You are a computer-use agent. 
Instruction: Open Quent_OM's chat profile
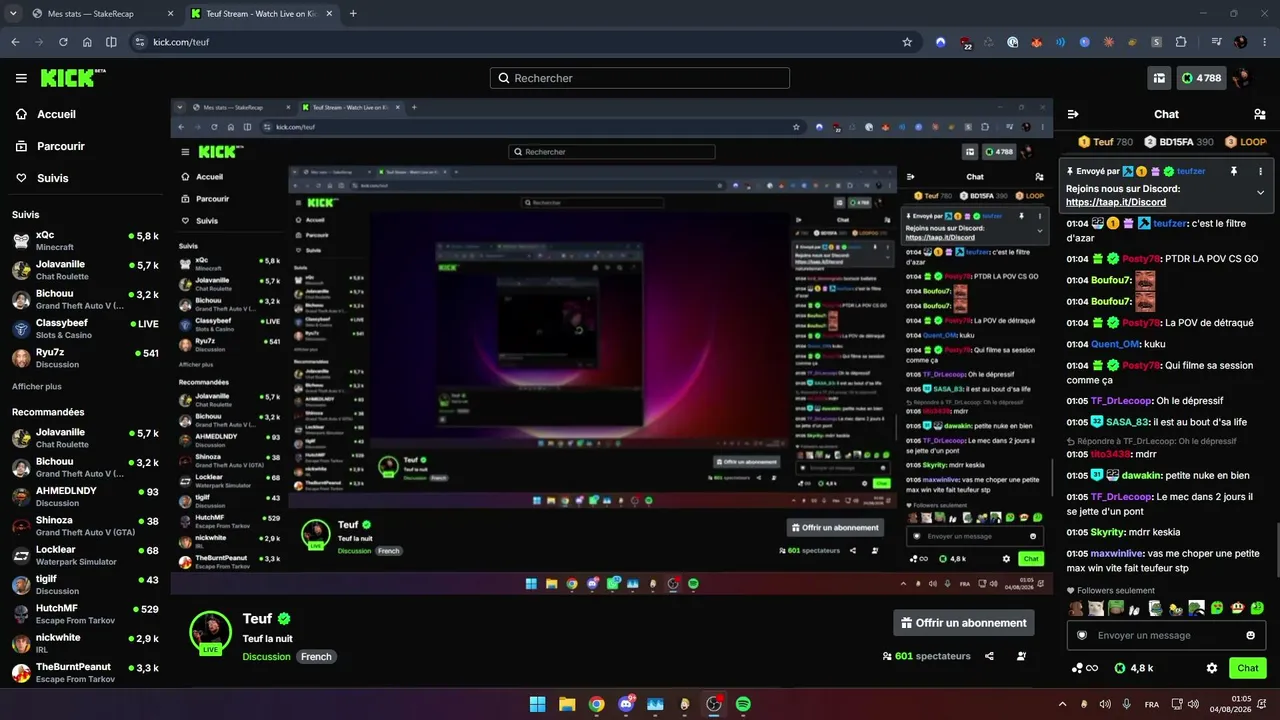tap(1115, 344)
